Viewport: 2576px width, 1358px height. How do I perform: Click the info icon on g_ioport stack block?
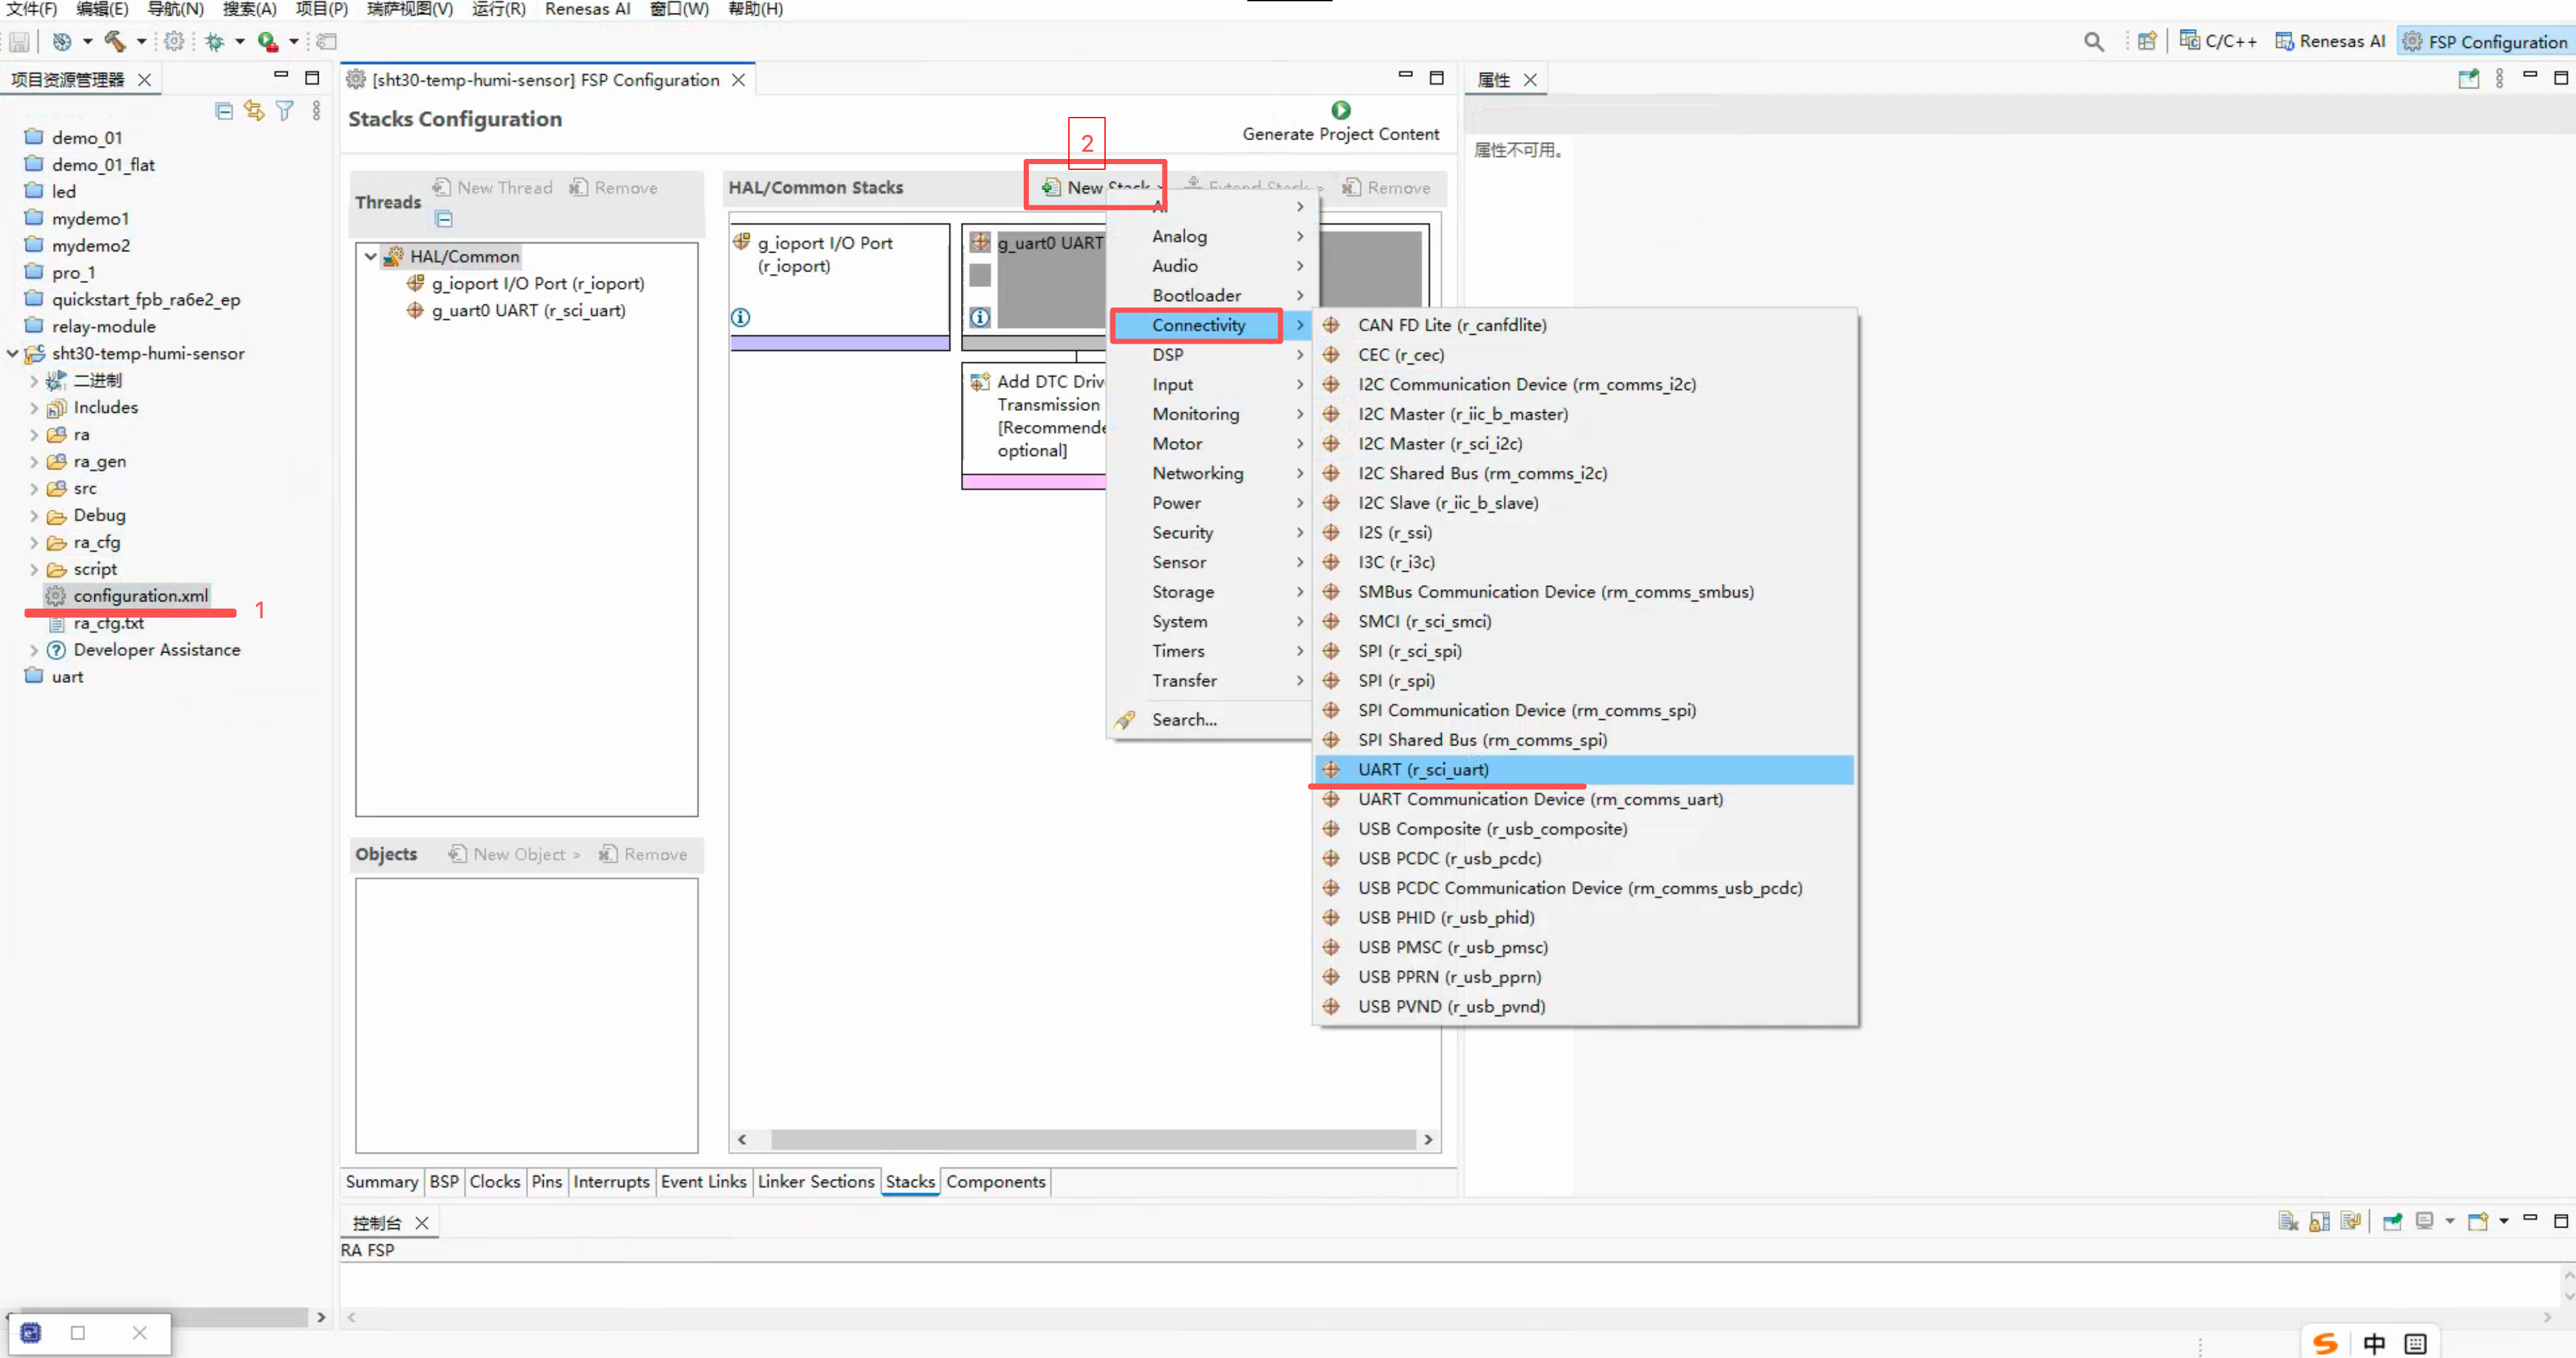pos(740,317)
